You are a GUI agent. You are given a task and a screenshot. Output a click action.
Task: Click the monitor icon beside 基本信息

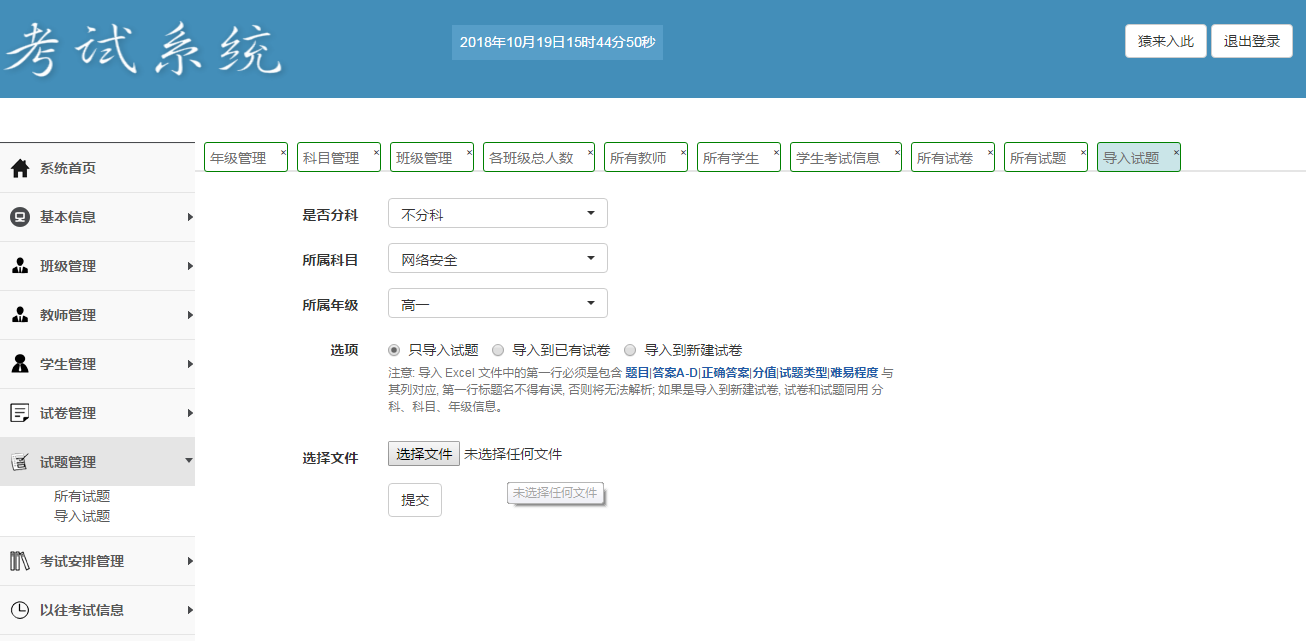[x=20, y=217]
